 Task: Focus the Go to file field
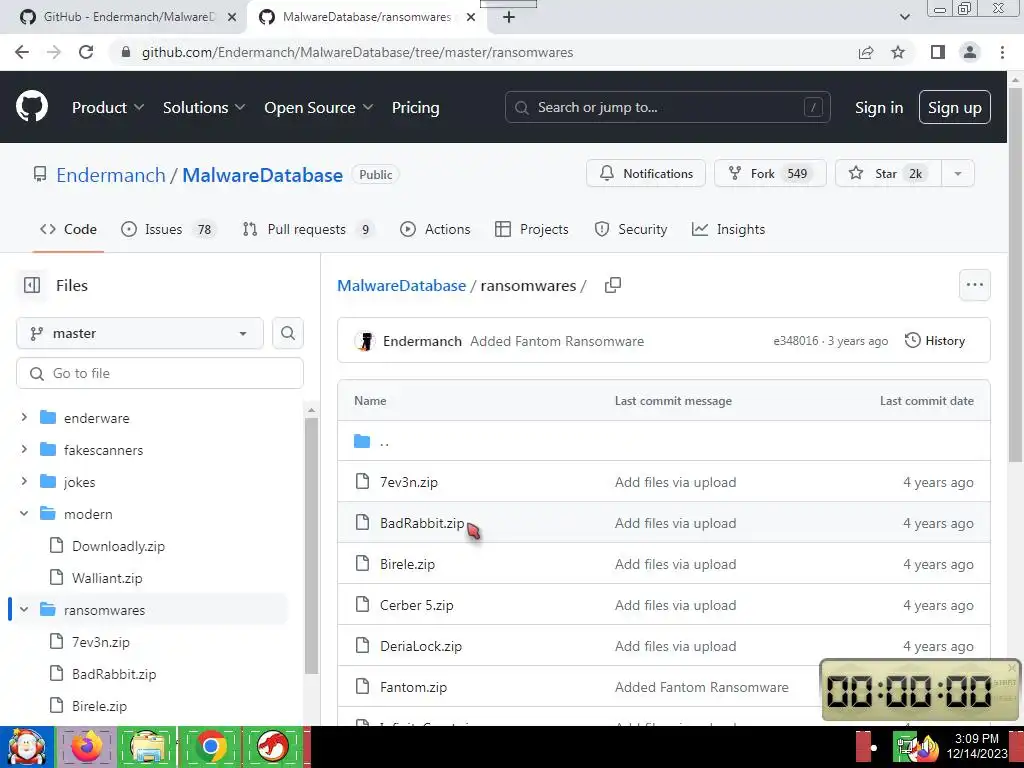point(160,373)
